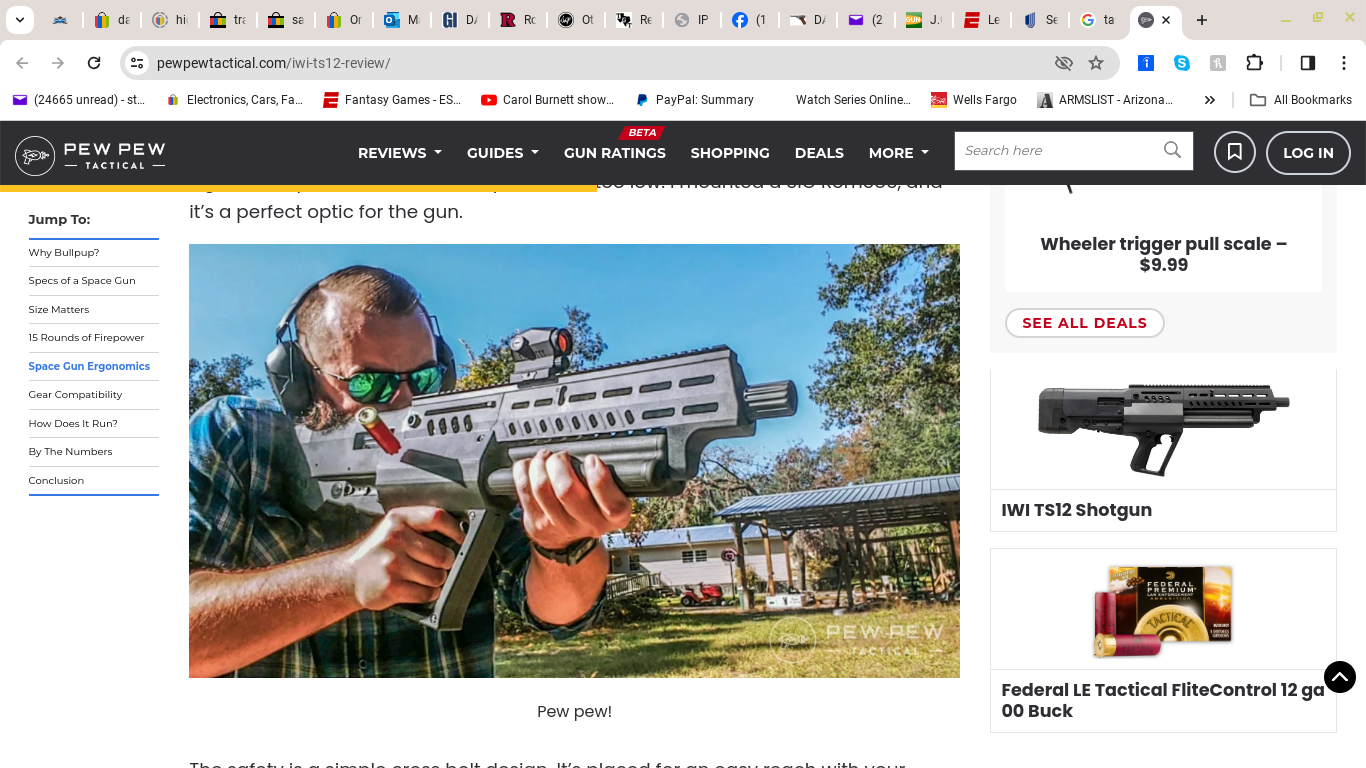
Task: Click the Search here input field
Action: point(1058,151)
